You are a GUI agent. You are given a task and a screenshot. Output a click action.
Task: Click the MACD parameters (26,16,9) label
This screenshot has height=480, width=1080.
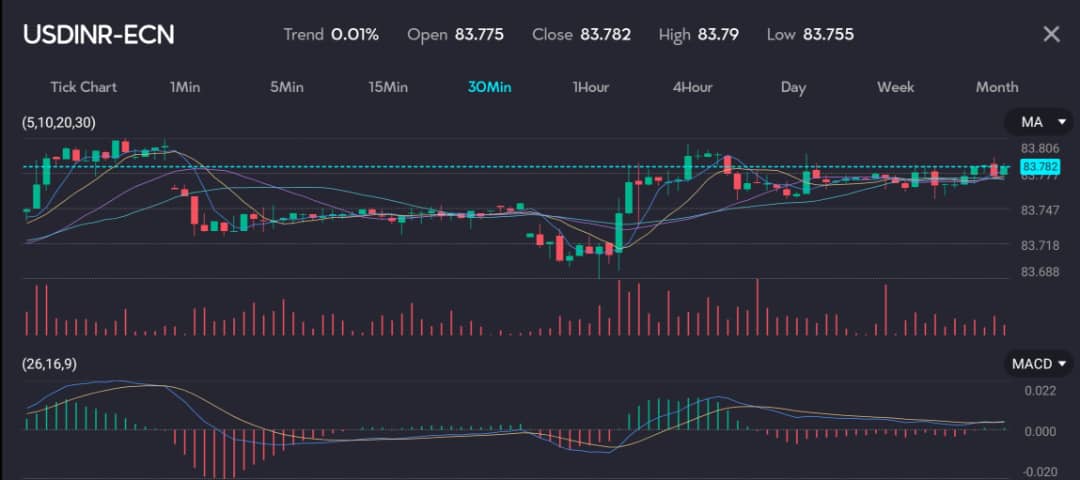click(49, 364)
